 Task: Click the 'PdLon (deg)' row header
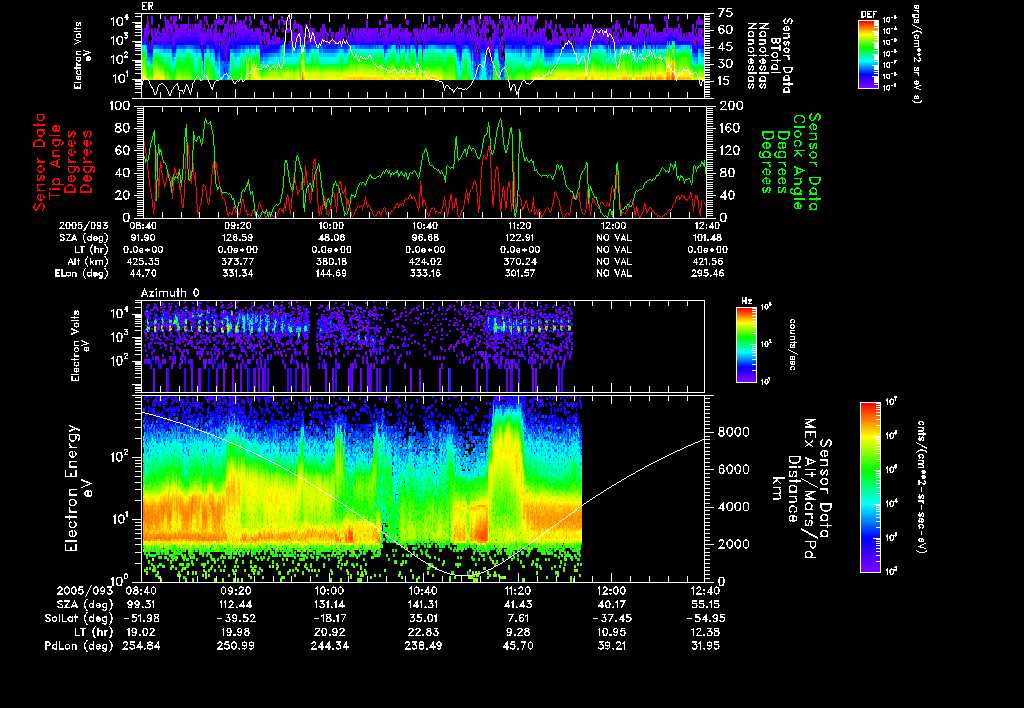point(78,646)
